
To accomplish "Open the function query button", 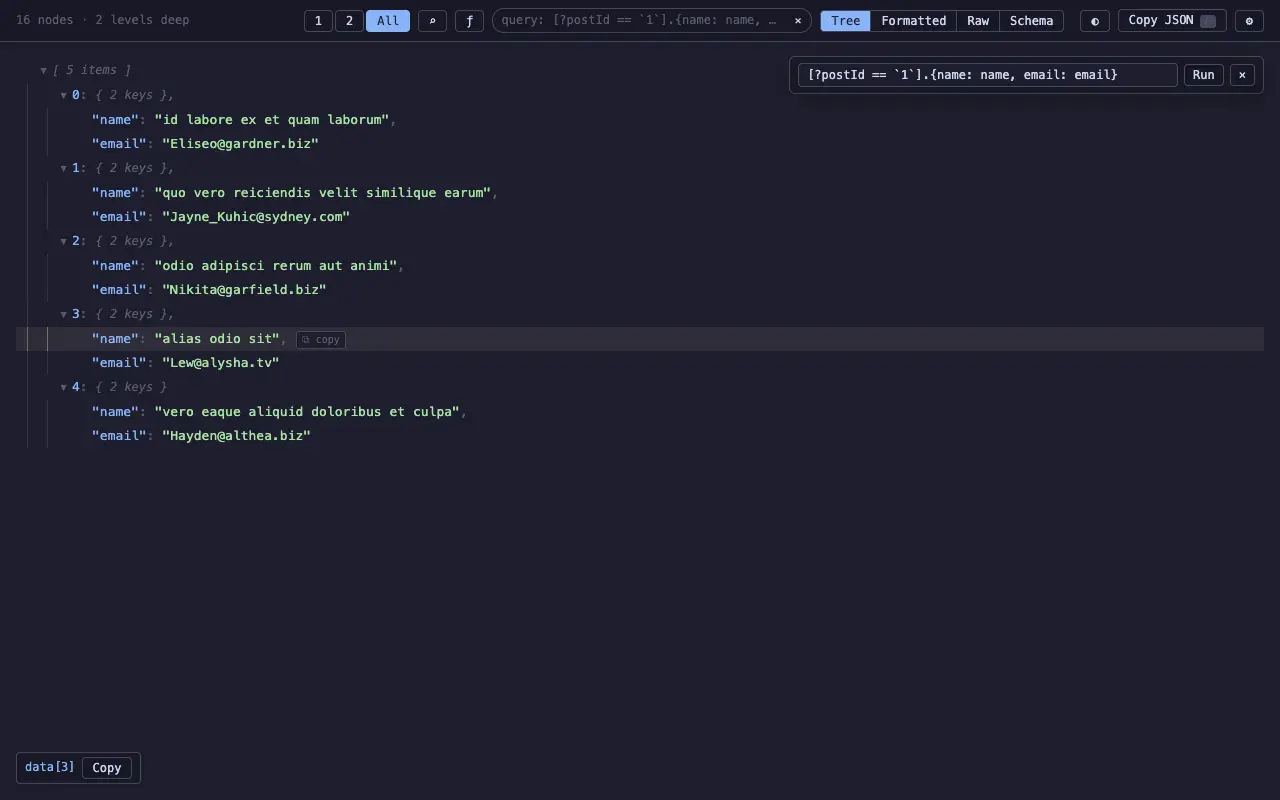I will (469, 21).
